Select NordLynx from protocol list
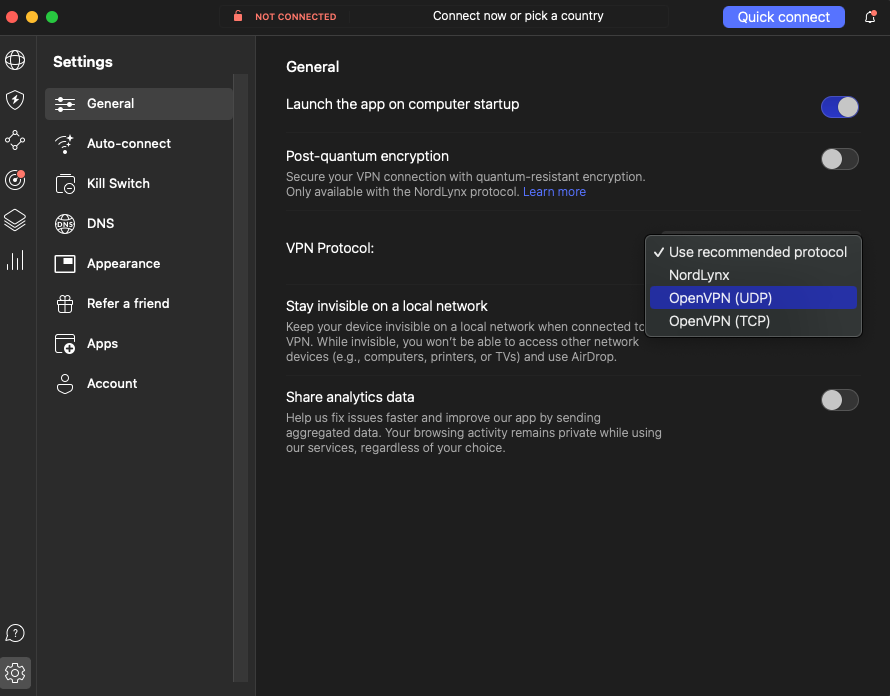 click(x=753, y=275)
